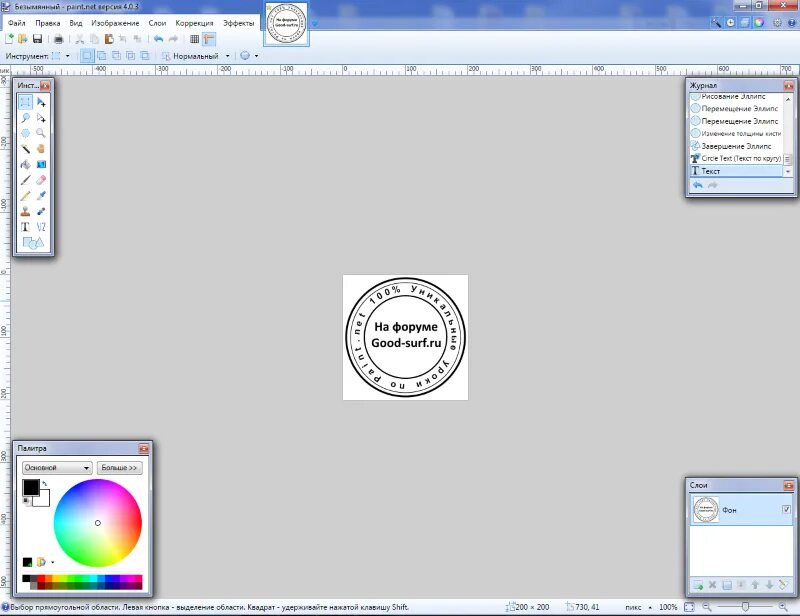This screenshot has width=800, height=616.
Task: Click the Текст entry in Журнал
Action: 736,171
